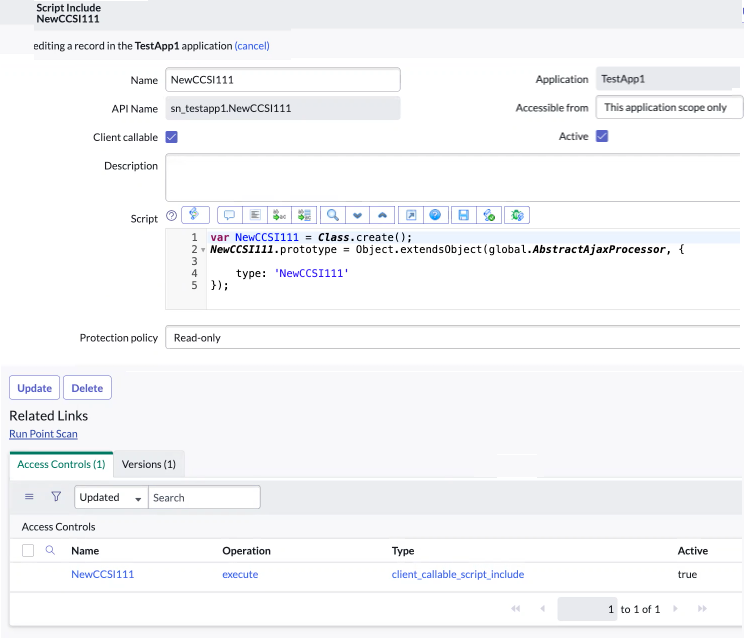Click the execute operation link
The width and height of the screenshot is (746, 638).
[240, 574]
